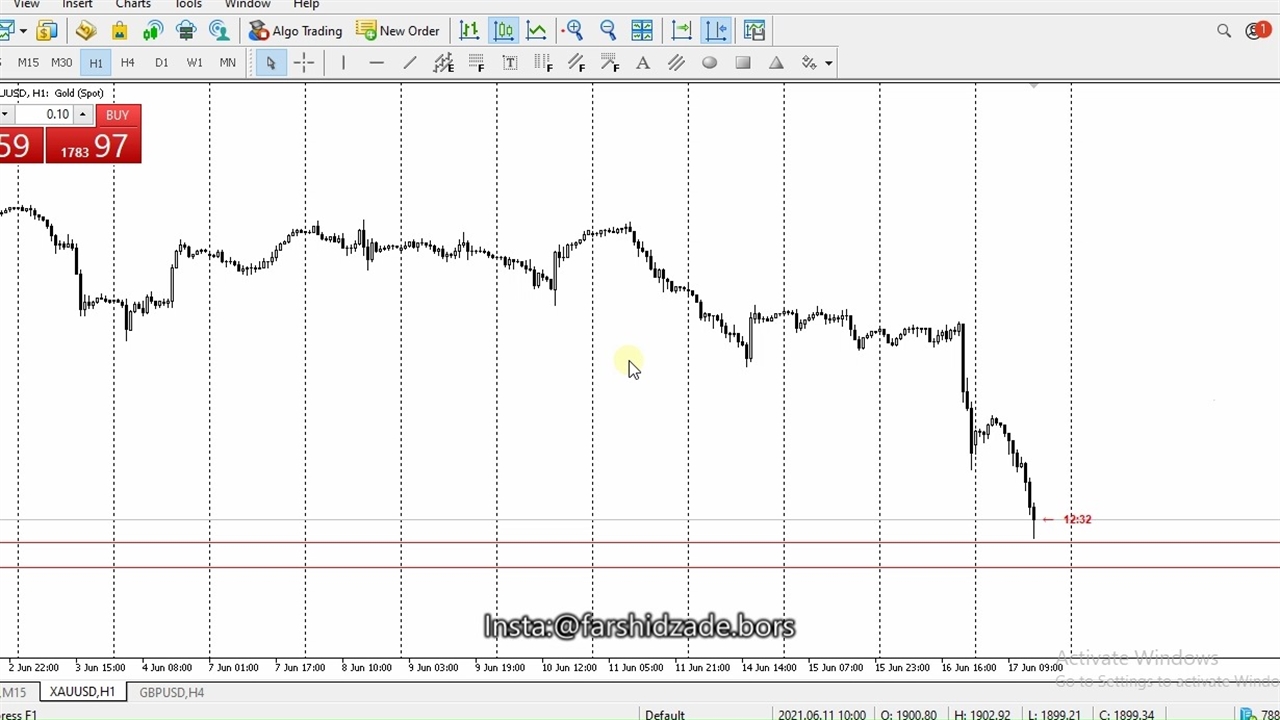Expand the arrow objects dropdown
Viewport: 1280px width, 720px height.
click(829, 64)
